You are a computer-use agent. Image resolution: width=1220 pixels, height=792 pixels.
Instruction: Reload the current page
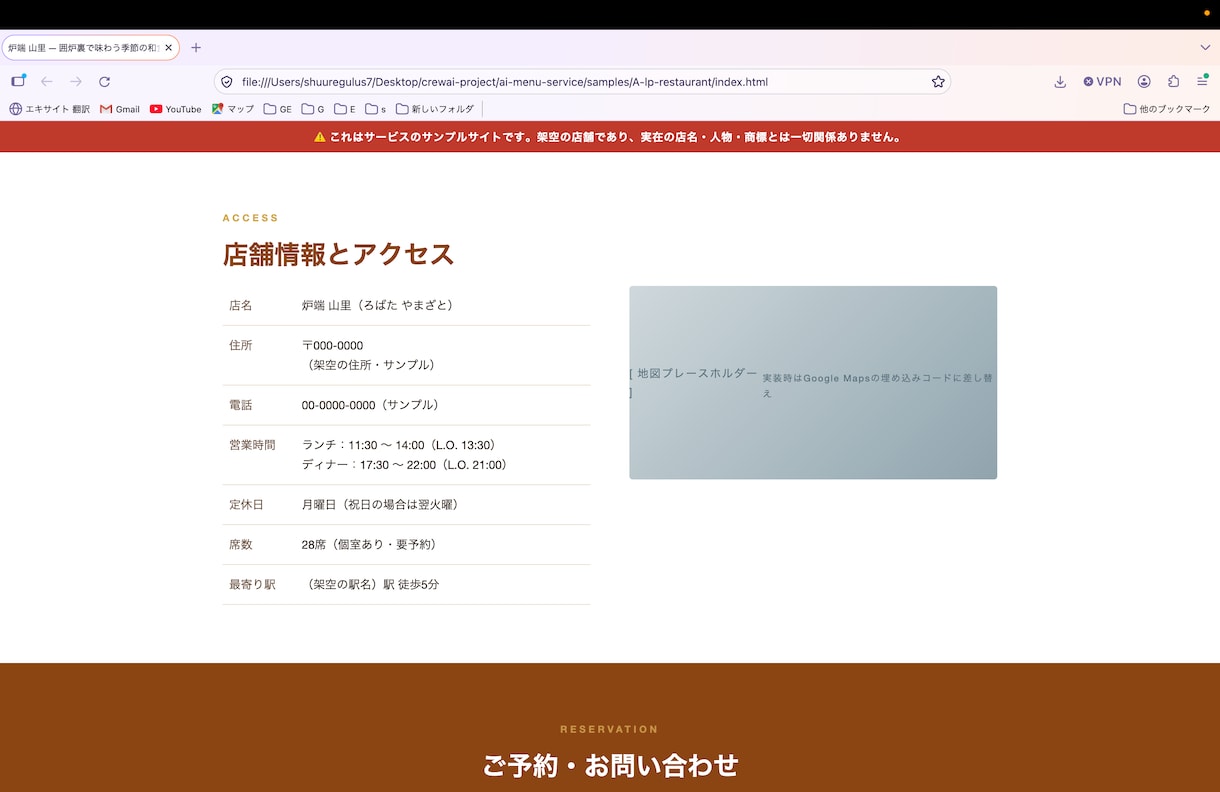[104, 81]
